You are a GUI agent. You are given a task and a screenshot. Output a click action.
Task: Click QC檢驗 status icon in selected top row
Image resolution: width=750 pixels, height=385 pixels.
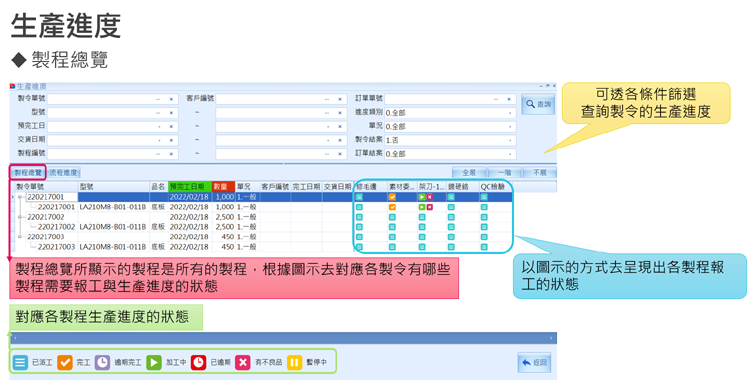[484, 197]
